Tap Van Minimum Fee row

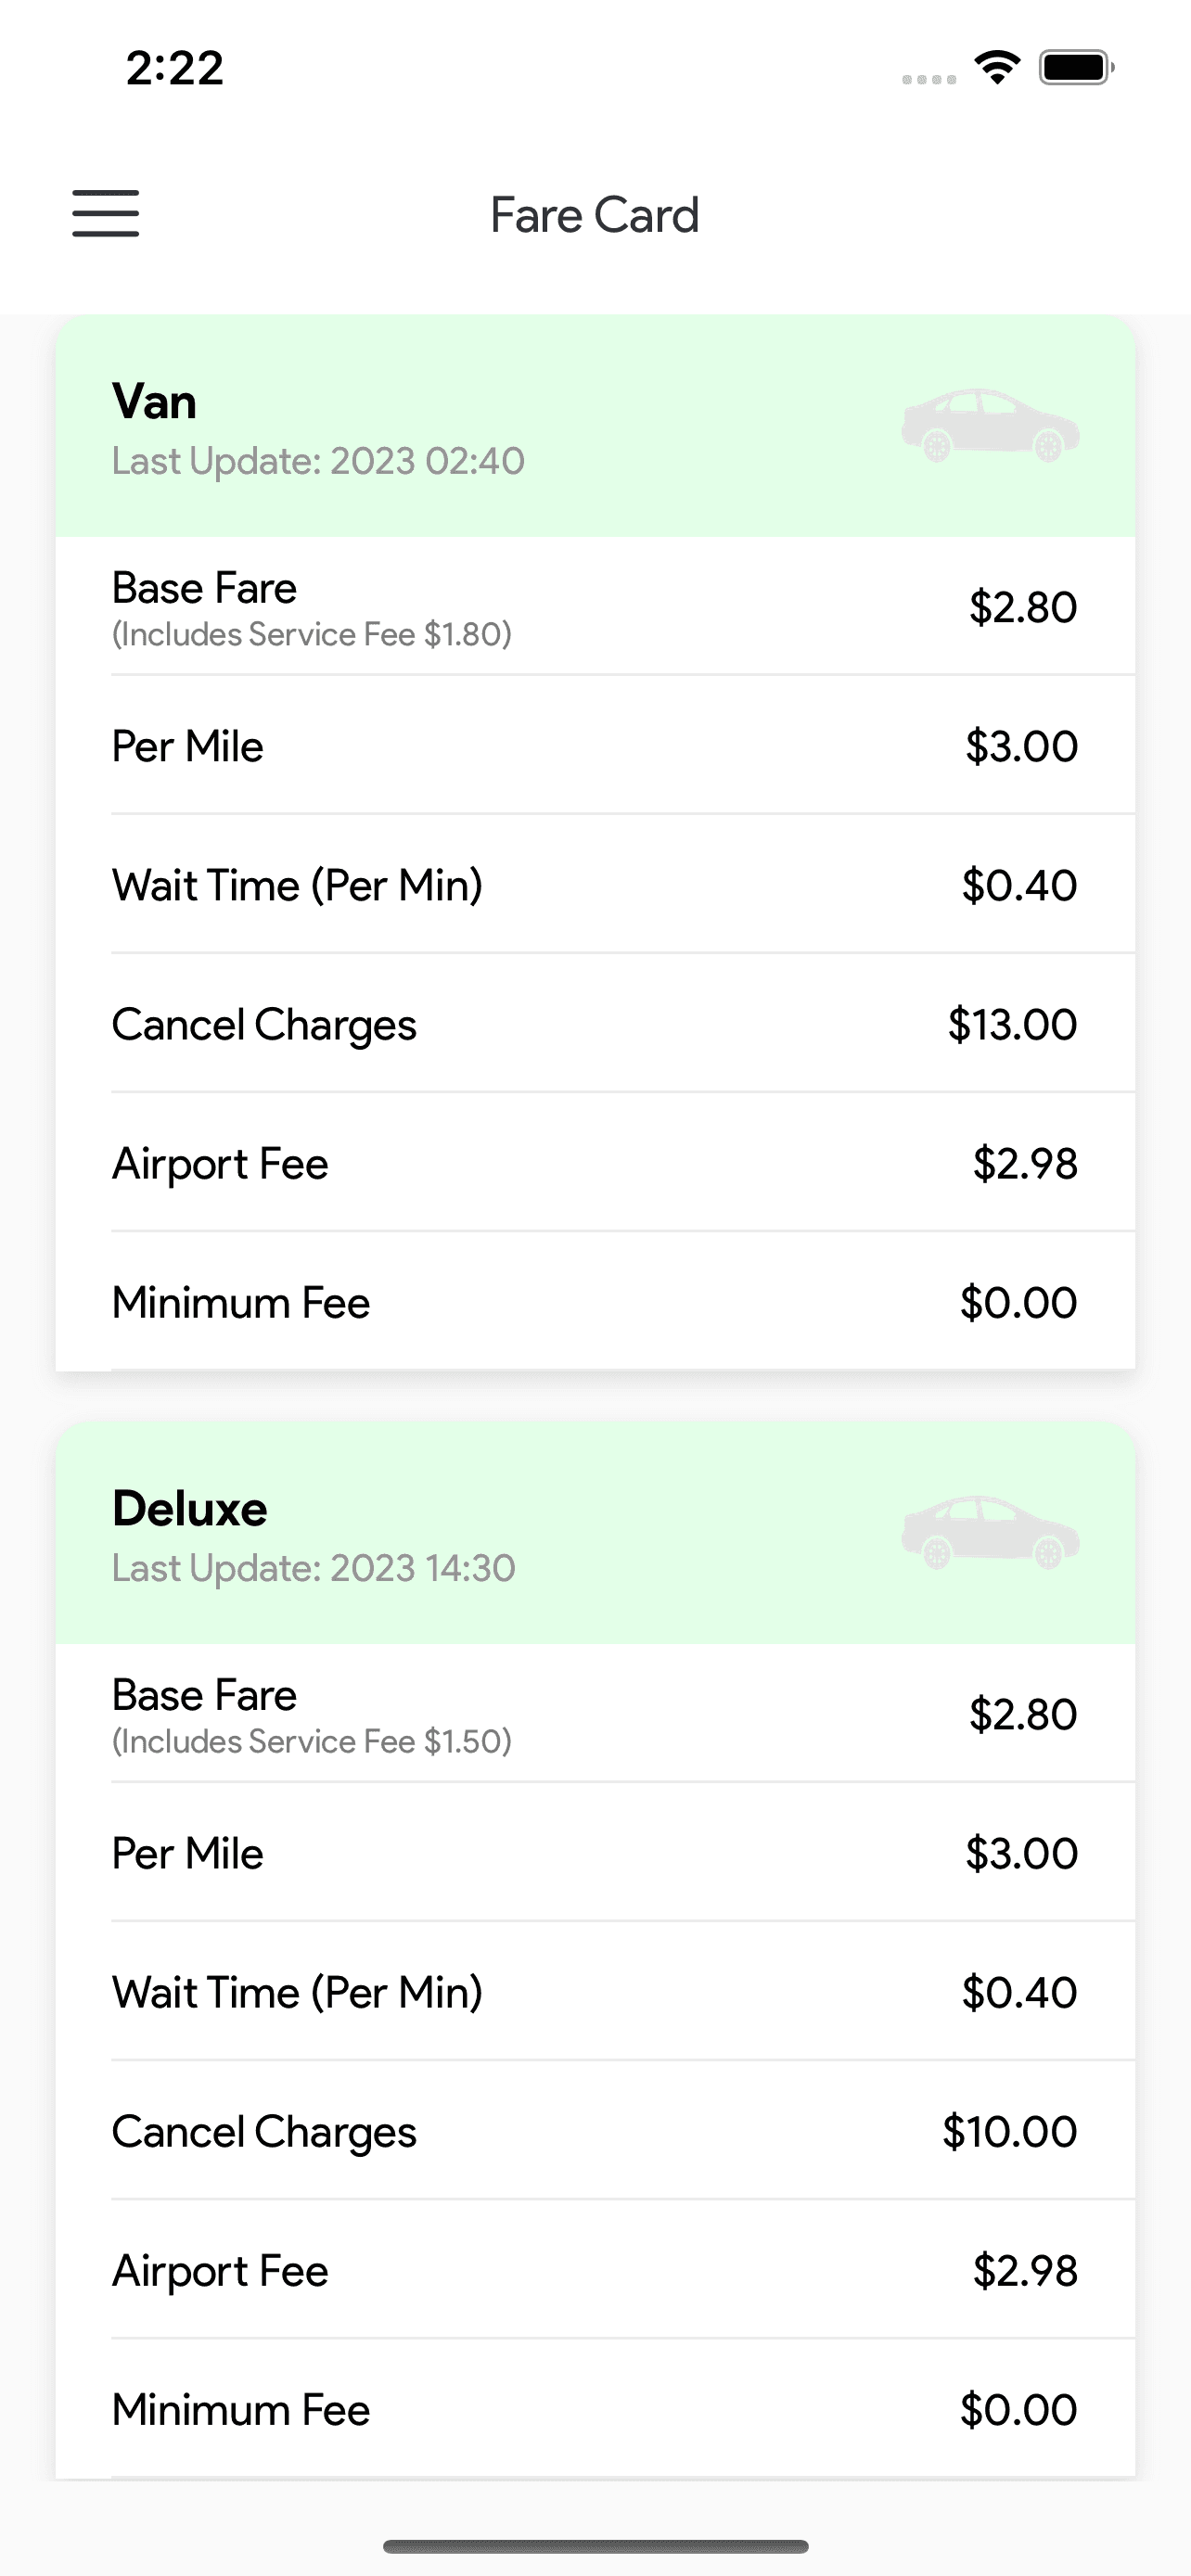(595, 1302)
